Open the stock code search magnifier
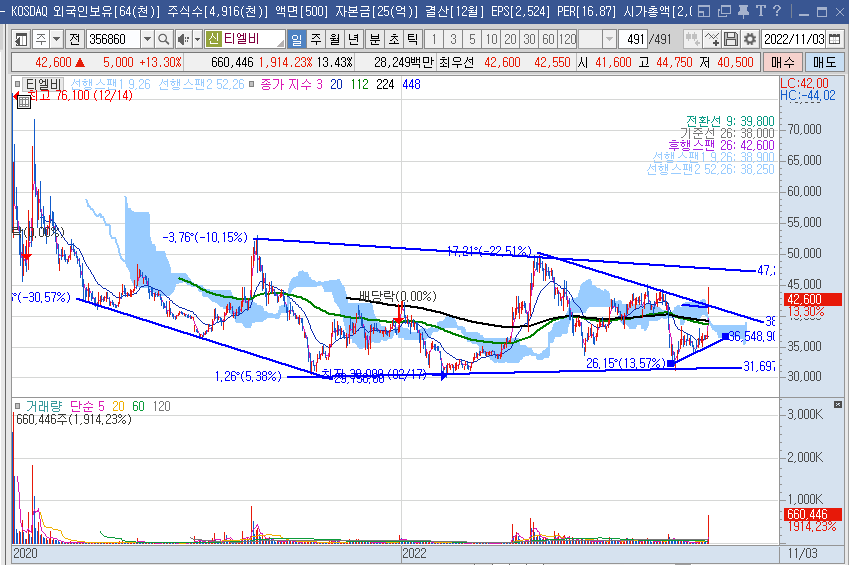Screen dimensions: 849x565 pos(164,39)
